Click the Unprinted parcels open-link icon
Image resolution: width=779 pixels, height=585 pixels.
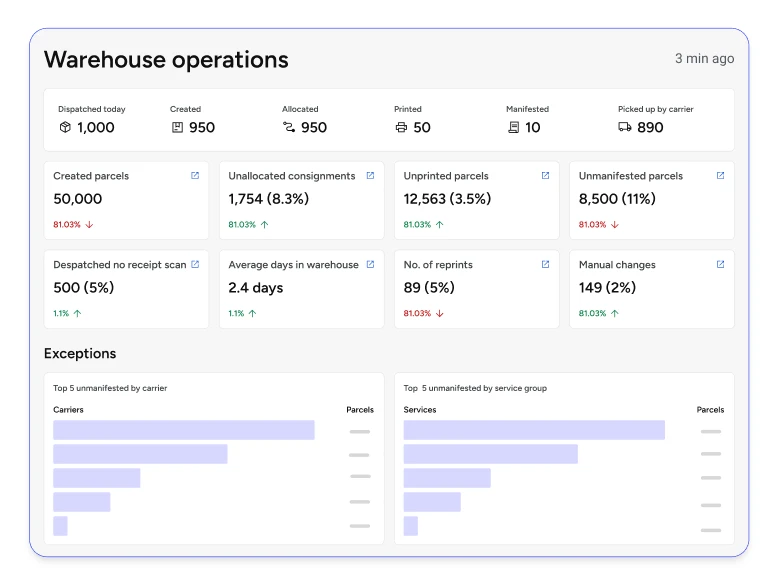(545, 176)
